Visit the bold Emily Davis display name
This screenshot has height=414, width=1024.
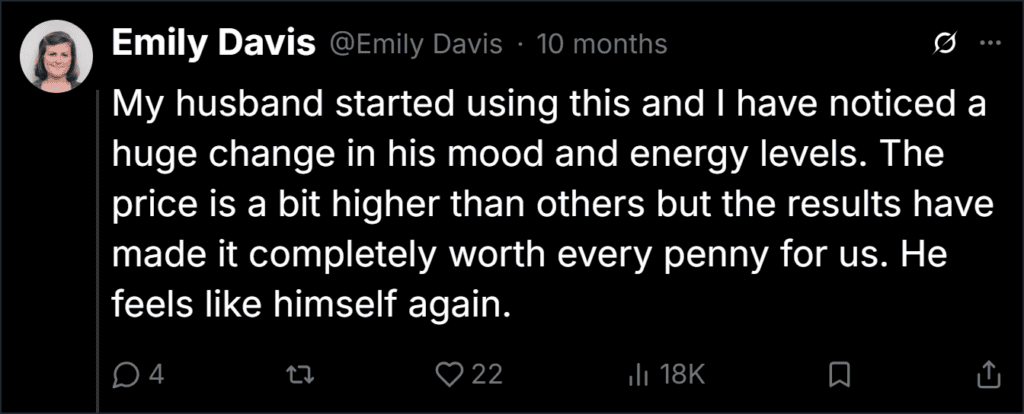click(214, 44)
